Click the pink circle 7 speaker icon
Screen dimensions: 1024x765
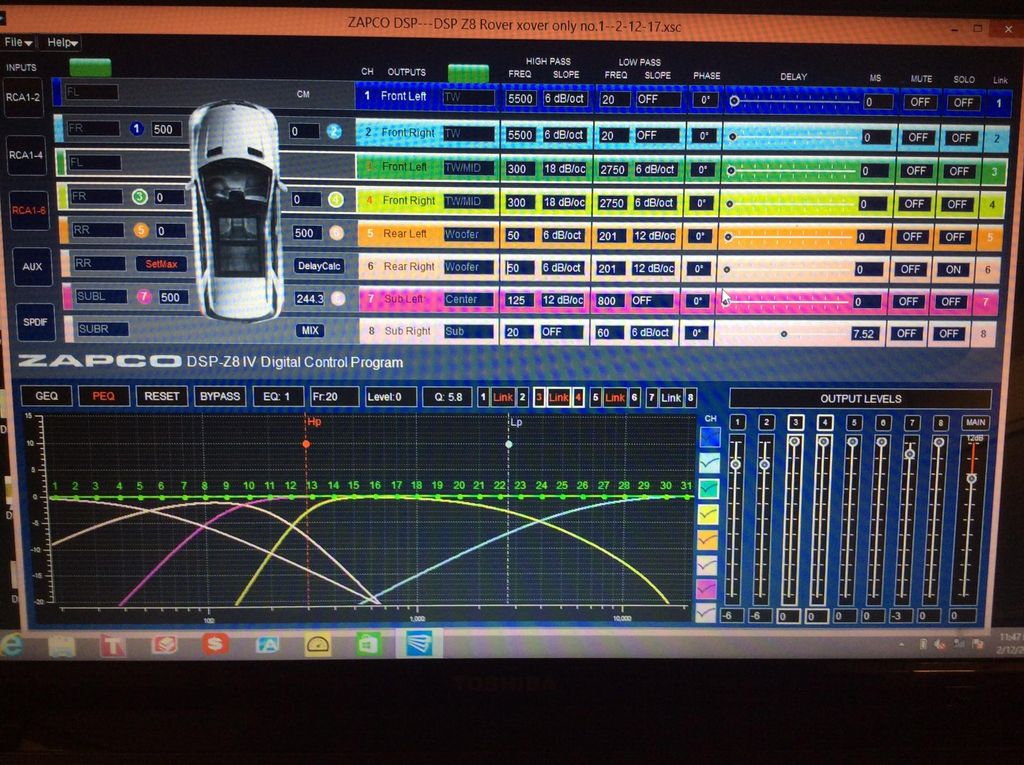coord(144,297)
